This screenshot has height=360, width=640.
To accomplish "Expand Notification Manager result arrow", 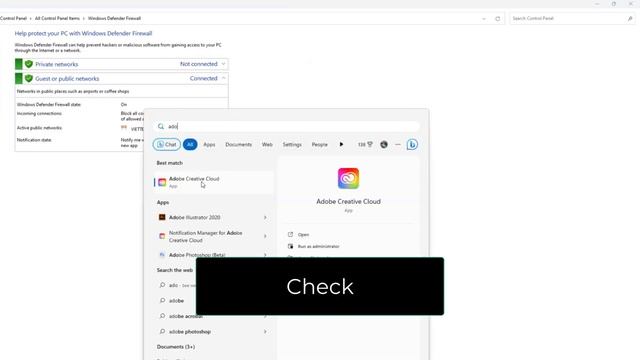I will tap(265, 236).
